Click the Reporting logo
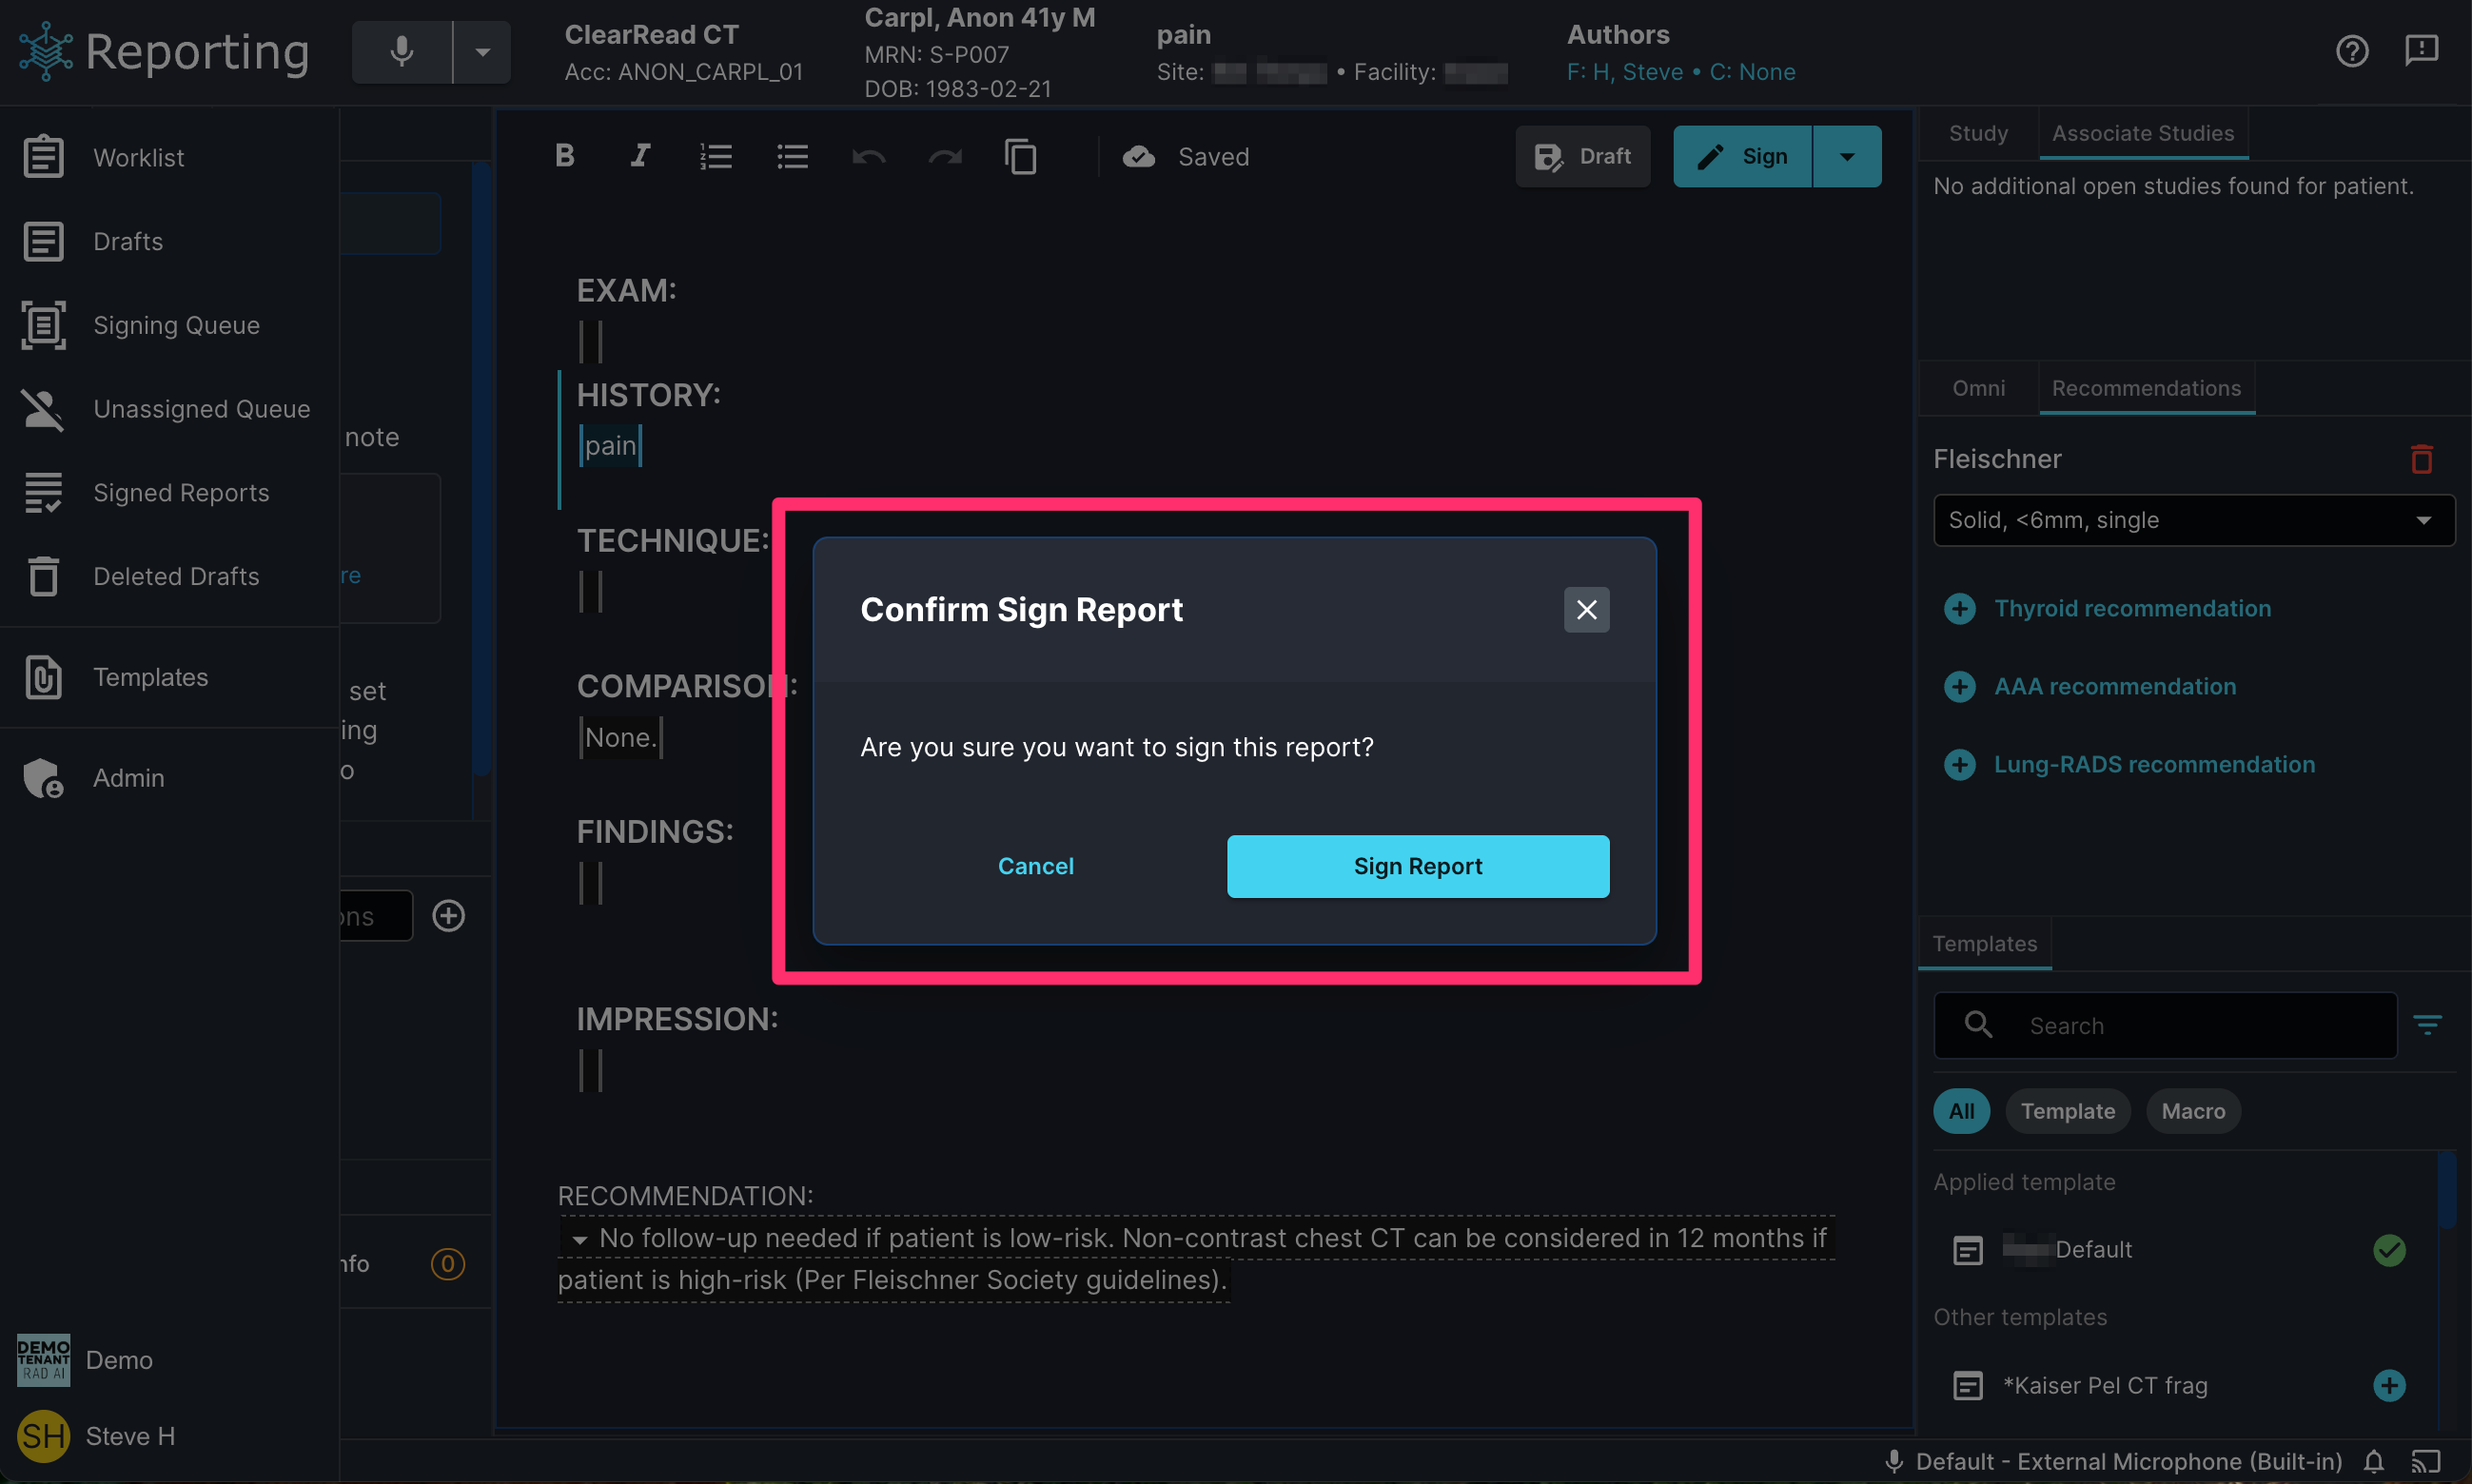This screenshot has height=1484, width=2472. [x=164, y=51]
